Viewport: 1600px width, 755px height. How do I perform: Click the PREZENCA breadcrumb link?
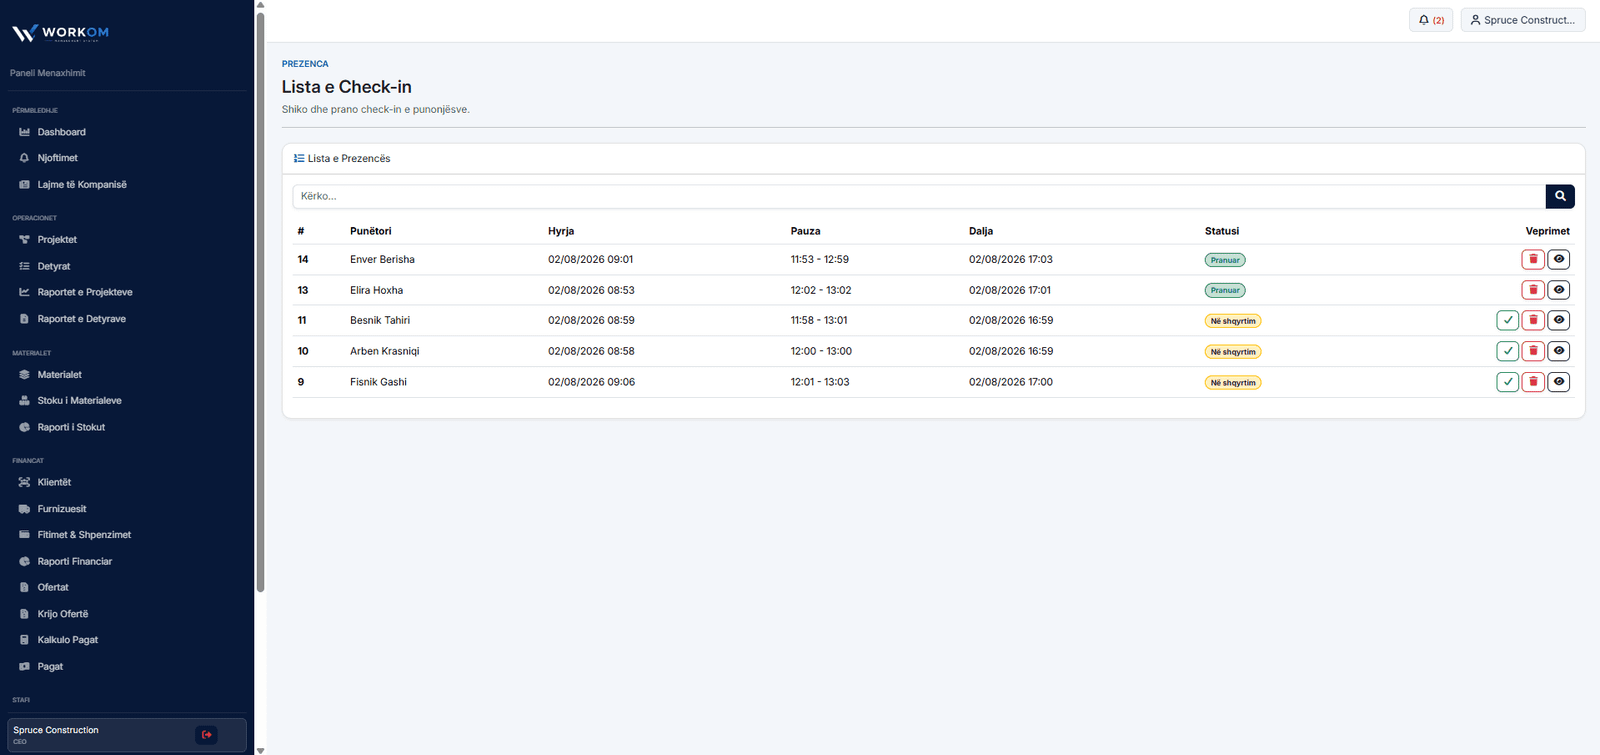[305, 64]
